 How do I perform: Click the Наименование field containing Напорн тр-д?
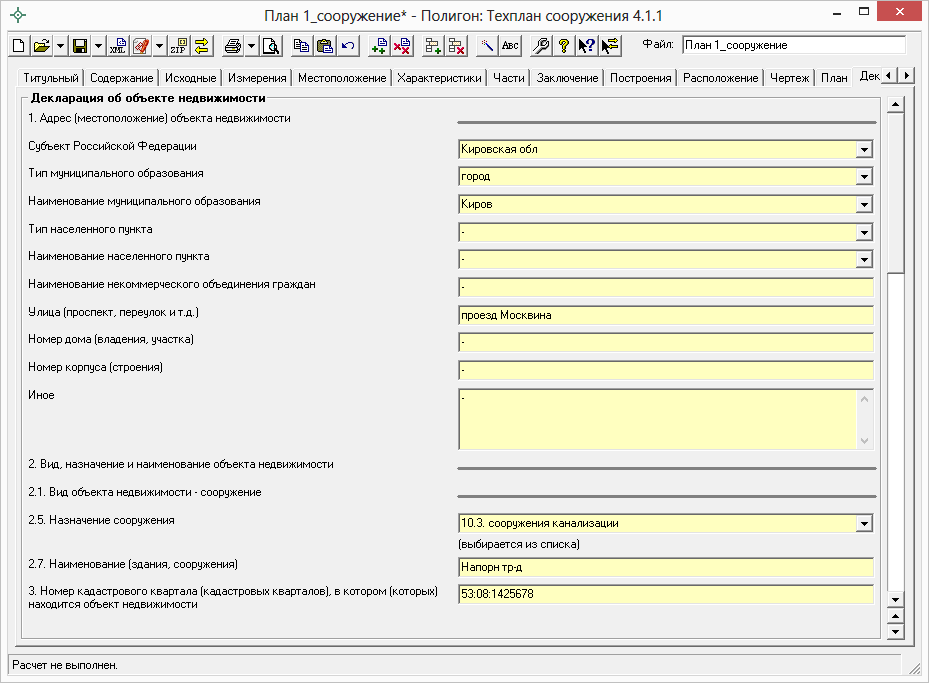(666, 567)
